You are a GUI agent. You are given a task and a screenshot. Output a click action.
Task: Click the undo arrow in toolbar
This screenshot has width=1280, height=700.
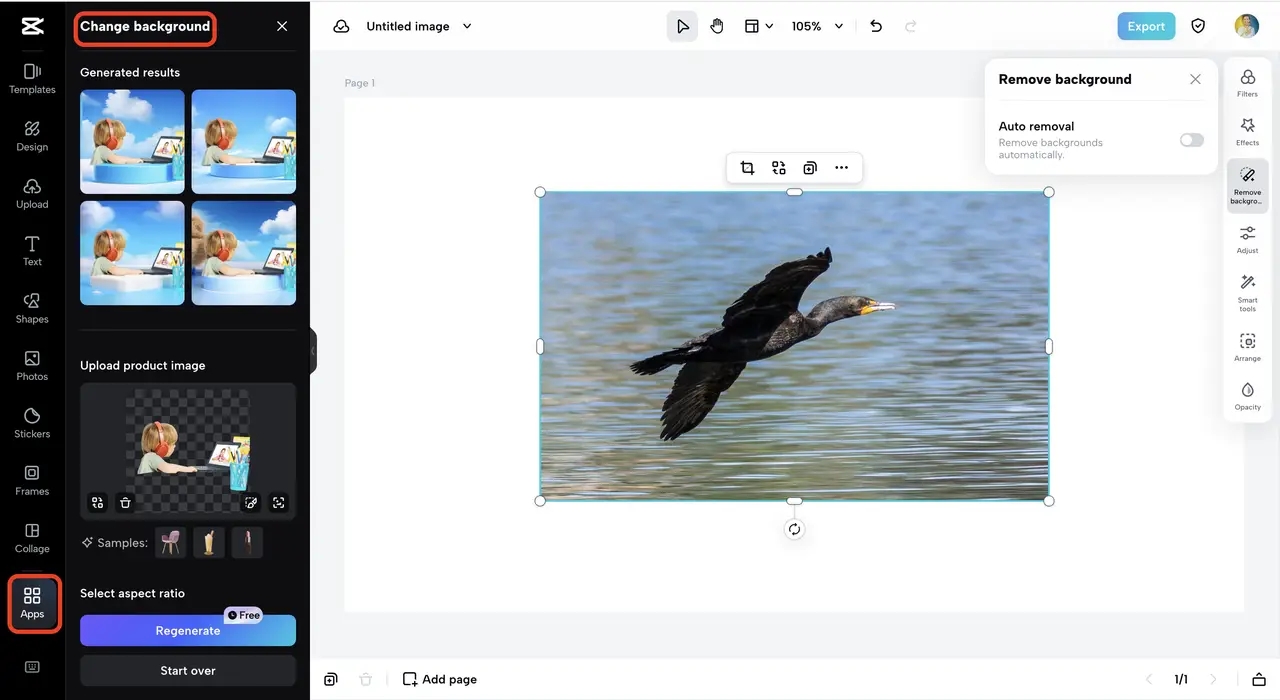click(876, 27)
